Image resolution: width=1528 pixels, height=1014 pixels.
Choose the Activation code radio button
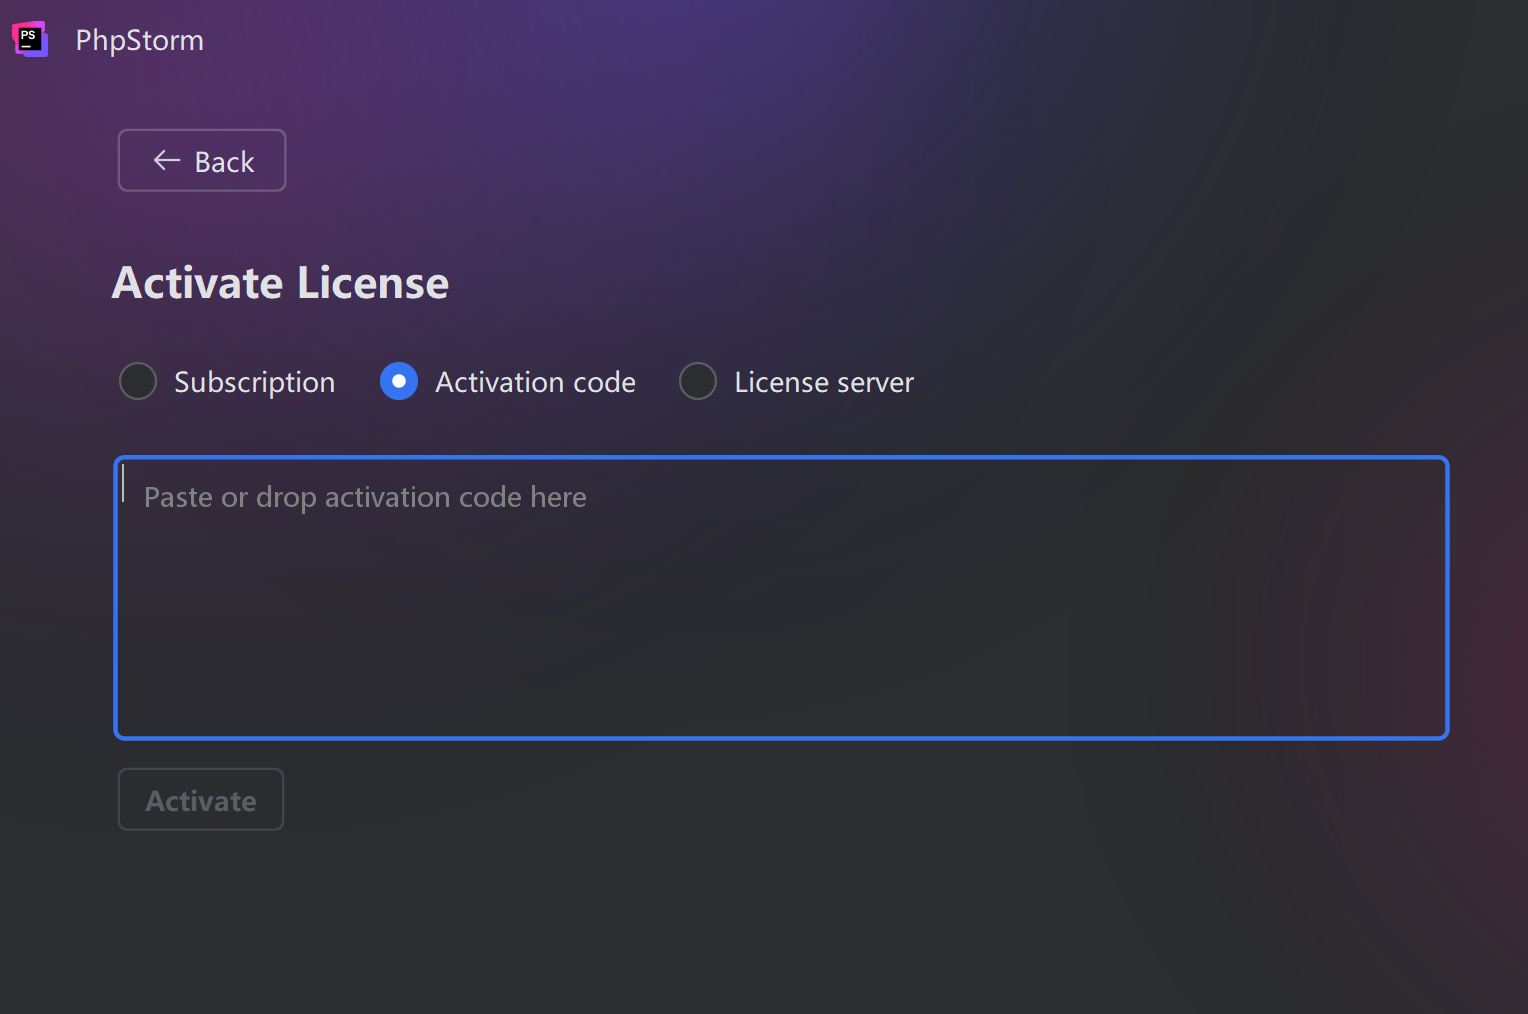(x=399, y=381)
